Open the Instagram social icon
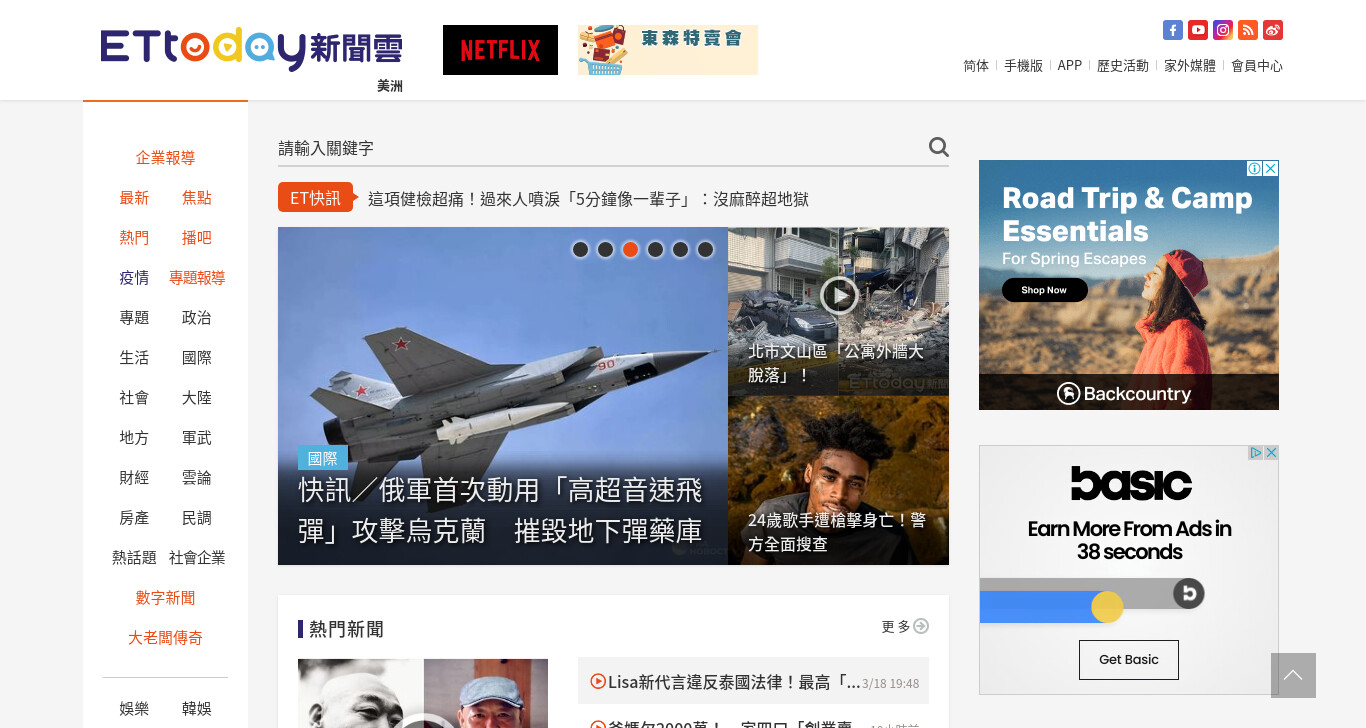 [1223, 30]
